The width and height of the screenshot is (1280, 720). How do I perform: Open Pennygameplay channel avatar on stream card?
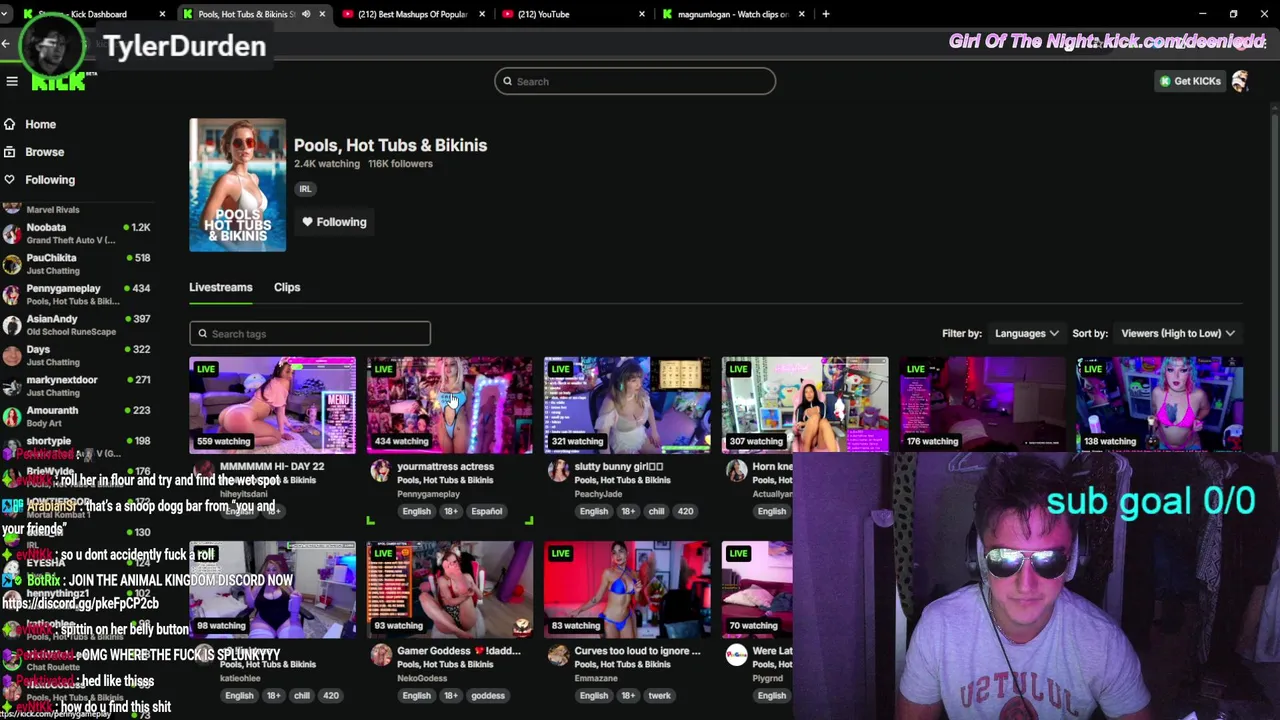(x=380, y=471)
